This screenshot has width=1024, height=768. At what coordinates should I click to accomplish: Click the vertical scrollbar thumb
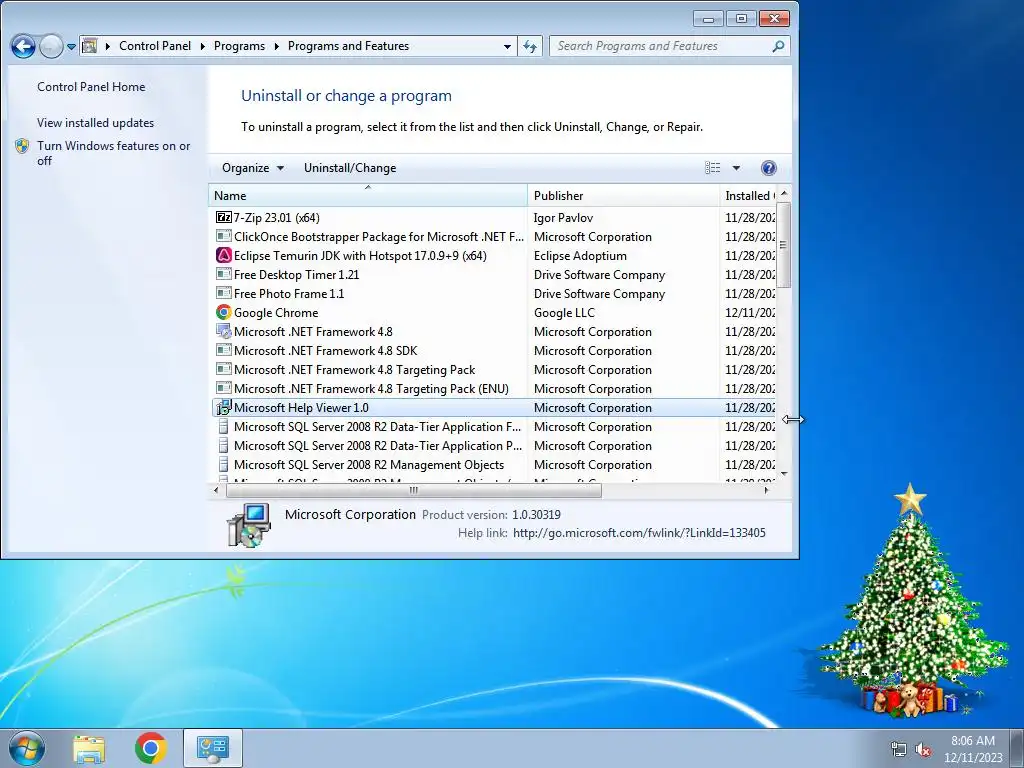click(x=784, y=244)
